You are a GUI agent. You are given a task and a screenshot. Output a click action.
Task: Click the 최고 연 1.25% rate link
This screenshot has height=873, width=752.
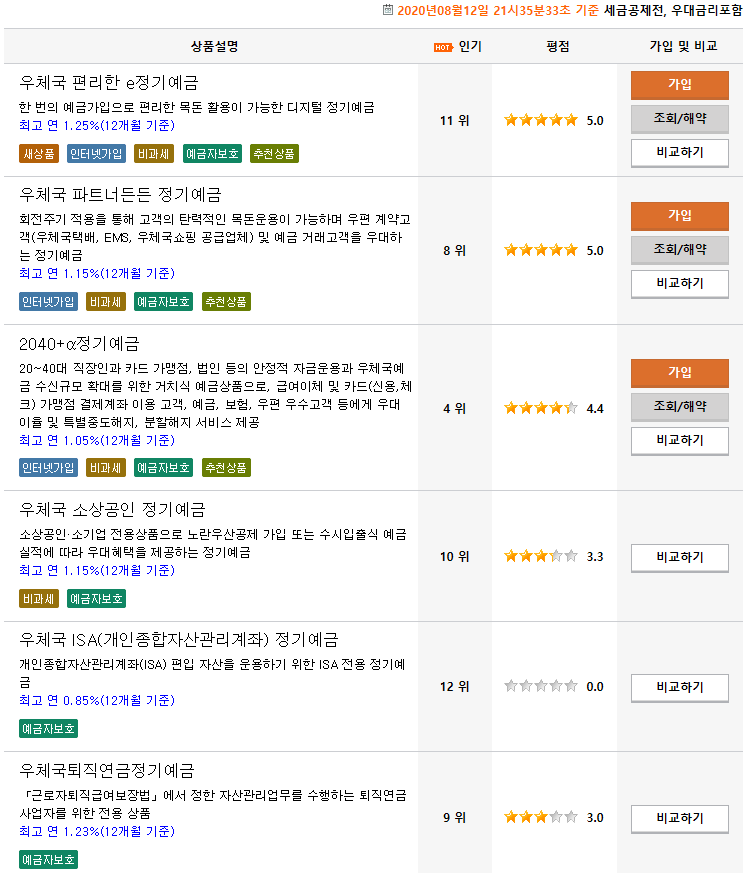(x=97, y=125)
